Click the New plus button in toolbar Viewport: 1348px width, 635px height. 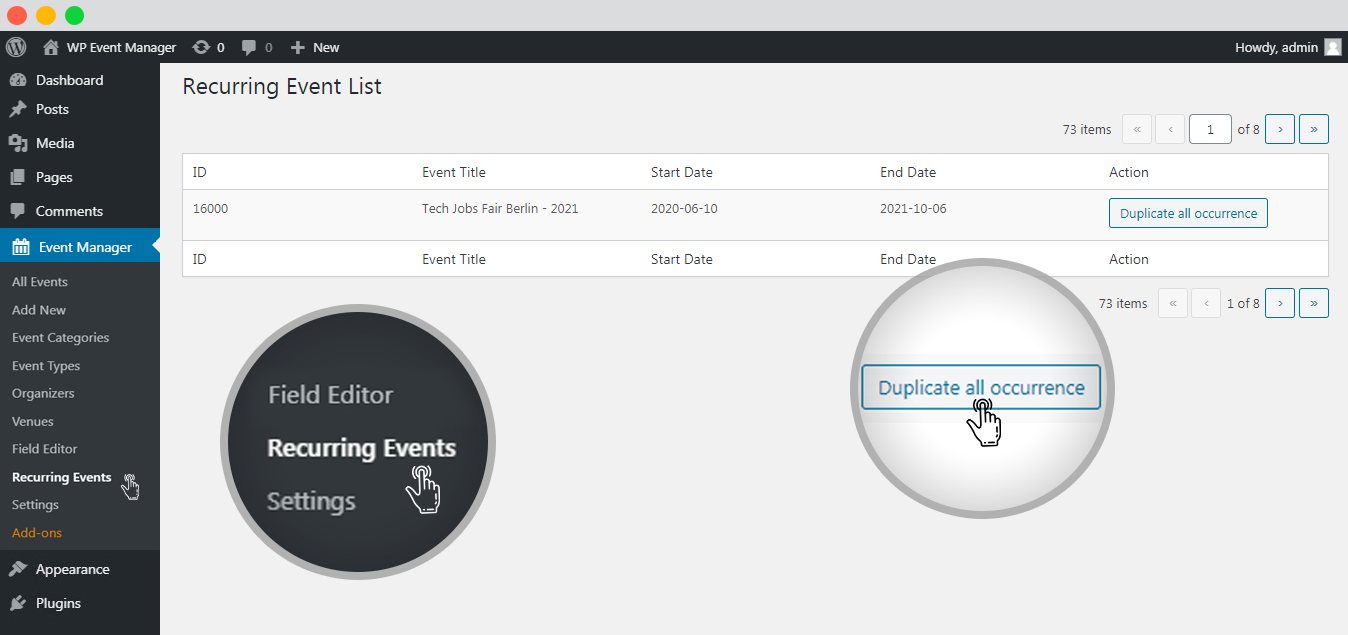[x=315, y=47]
